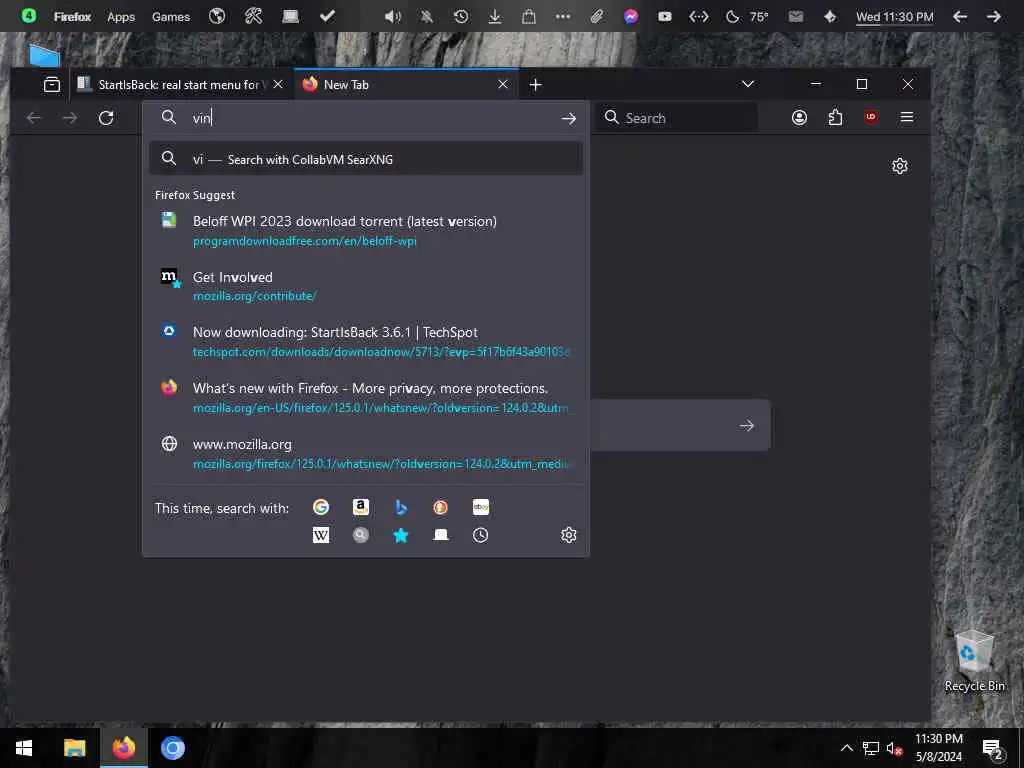
Task: Open the three-dots overflow in the top bar
Action: (x=563, y=16)
